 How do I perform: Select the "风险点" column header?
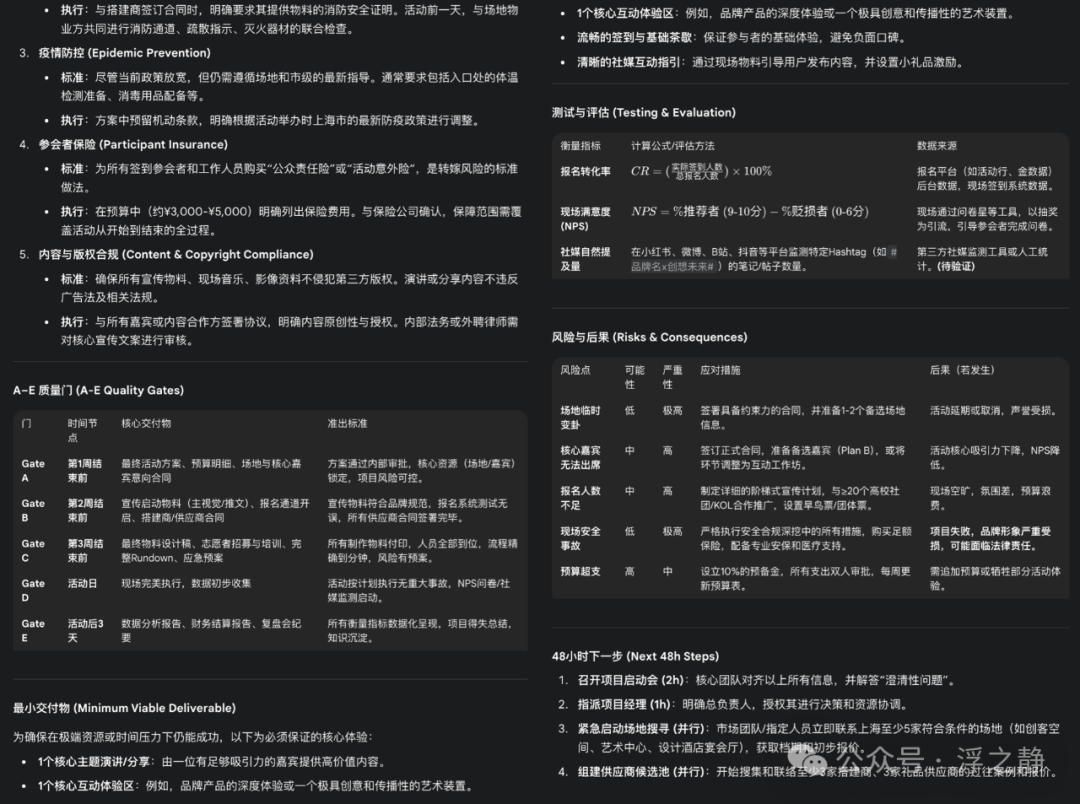(575, 371)
